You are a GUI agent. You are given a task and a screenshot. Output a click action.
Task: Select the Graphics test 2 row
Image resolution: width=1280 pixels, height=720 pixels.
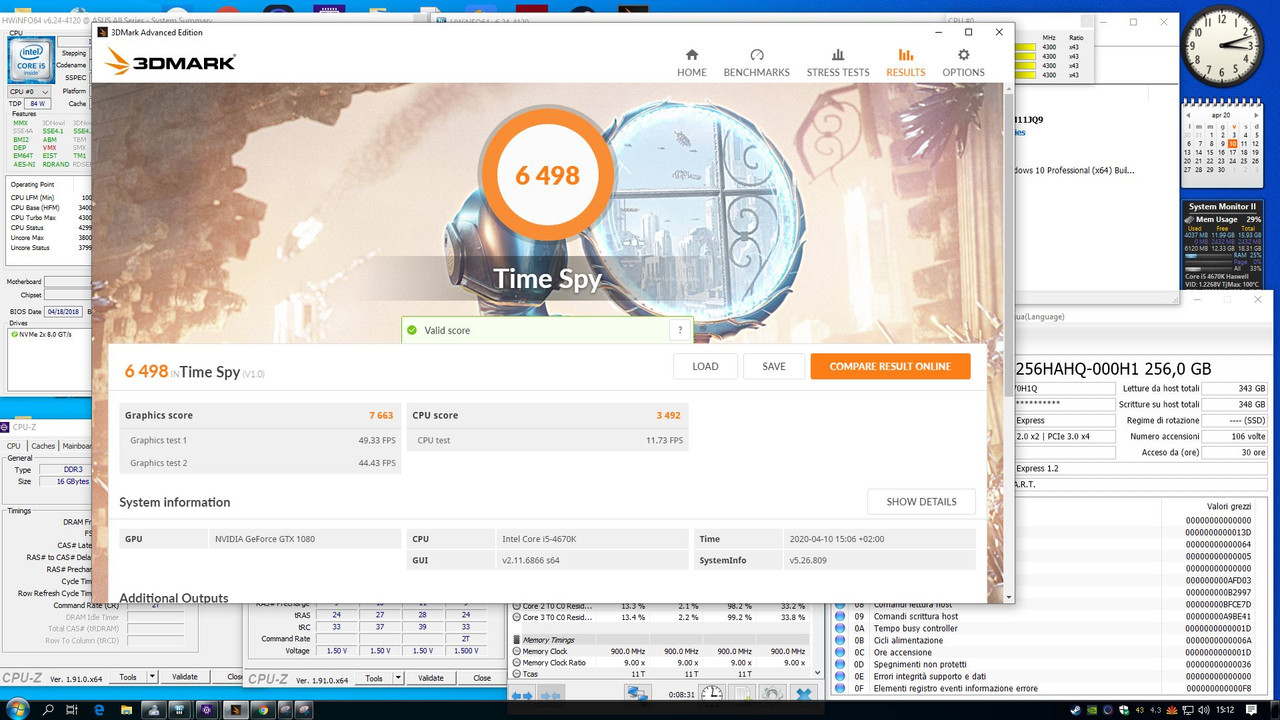click(x=260, y=463)
